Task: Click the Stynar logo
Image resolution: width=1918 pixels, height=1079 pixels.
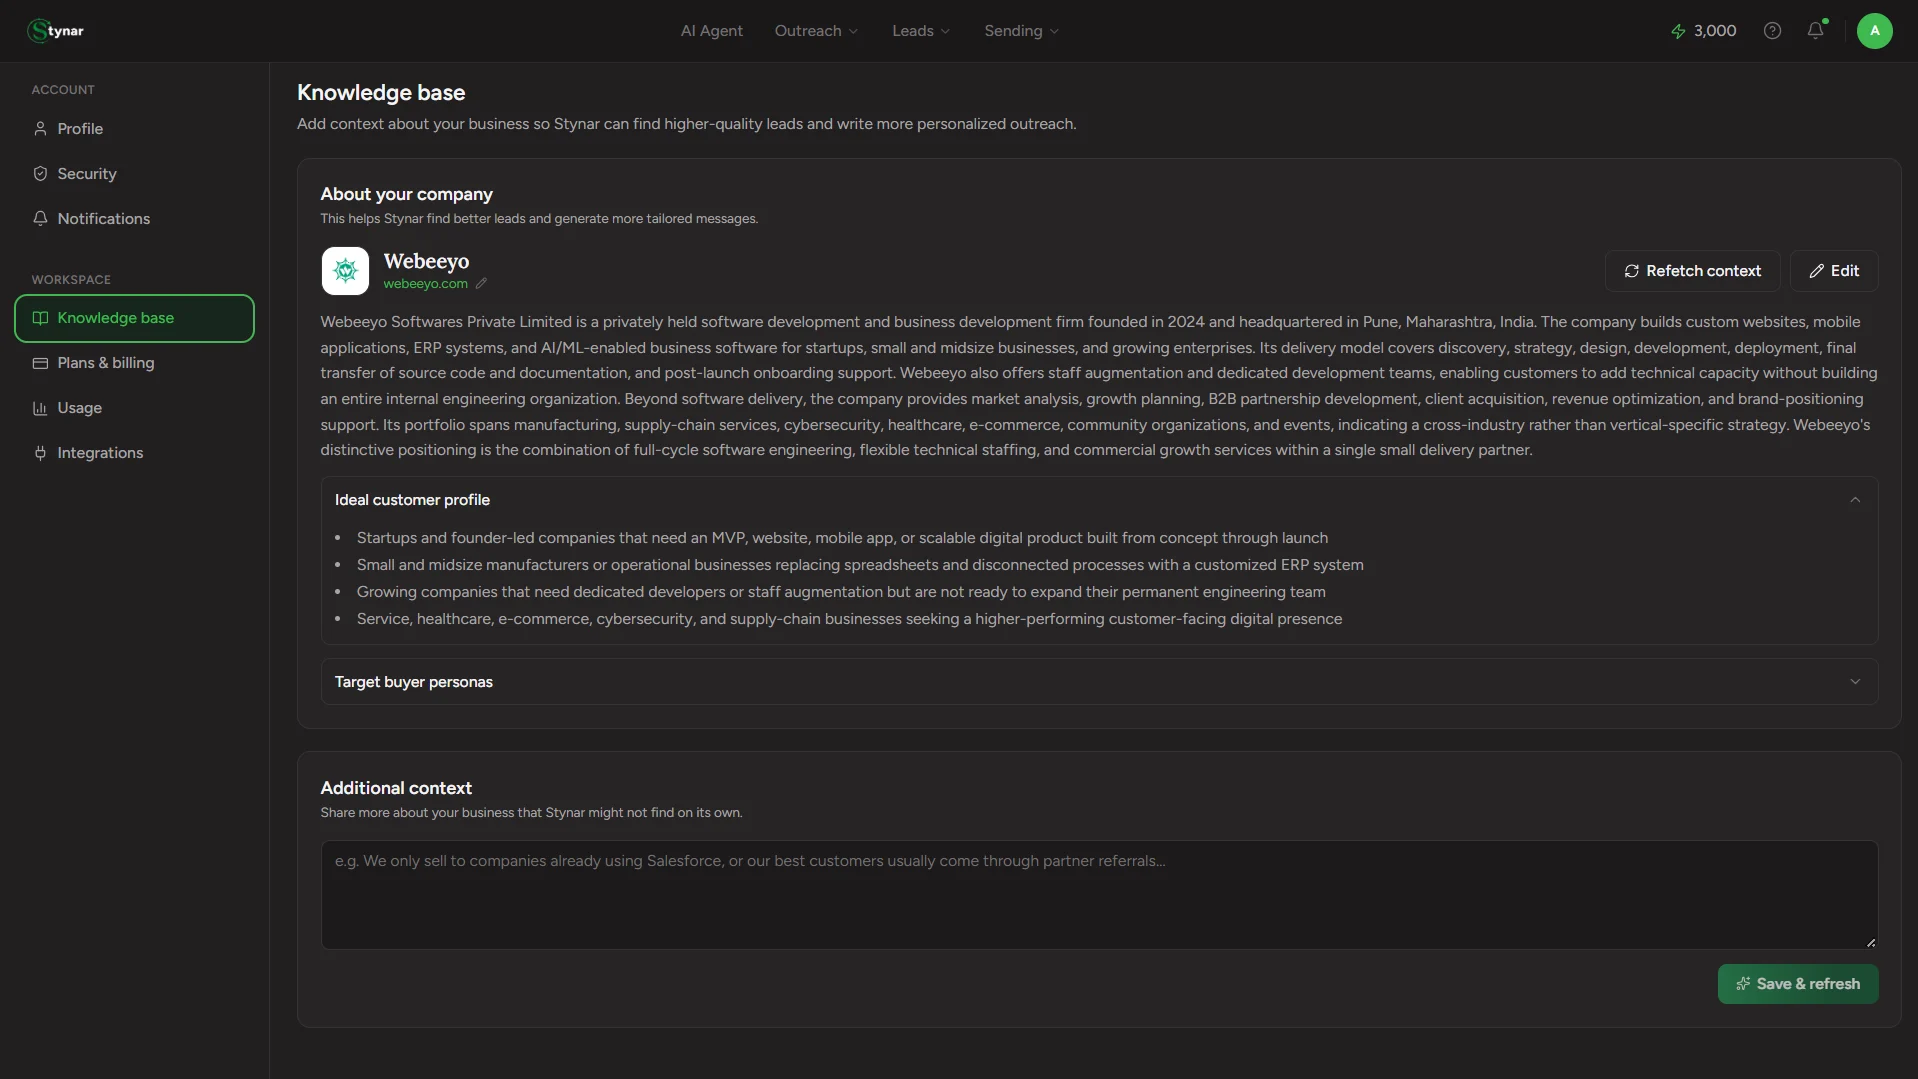Action: pos(56,31)
